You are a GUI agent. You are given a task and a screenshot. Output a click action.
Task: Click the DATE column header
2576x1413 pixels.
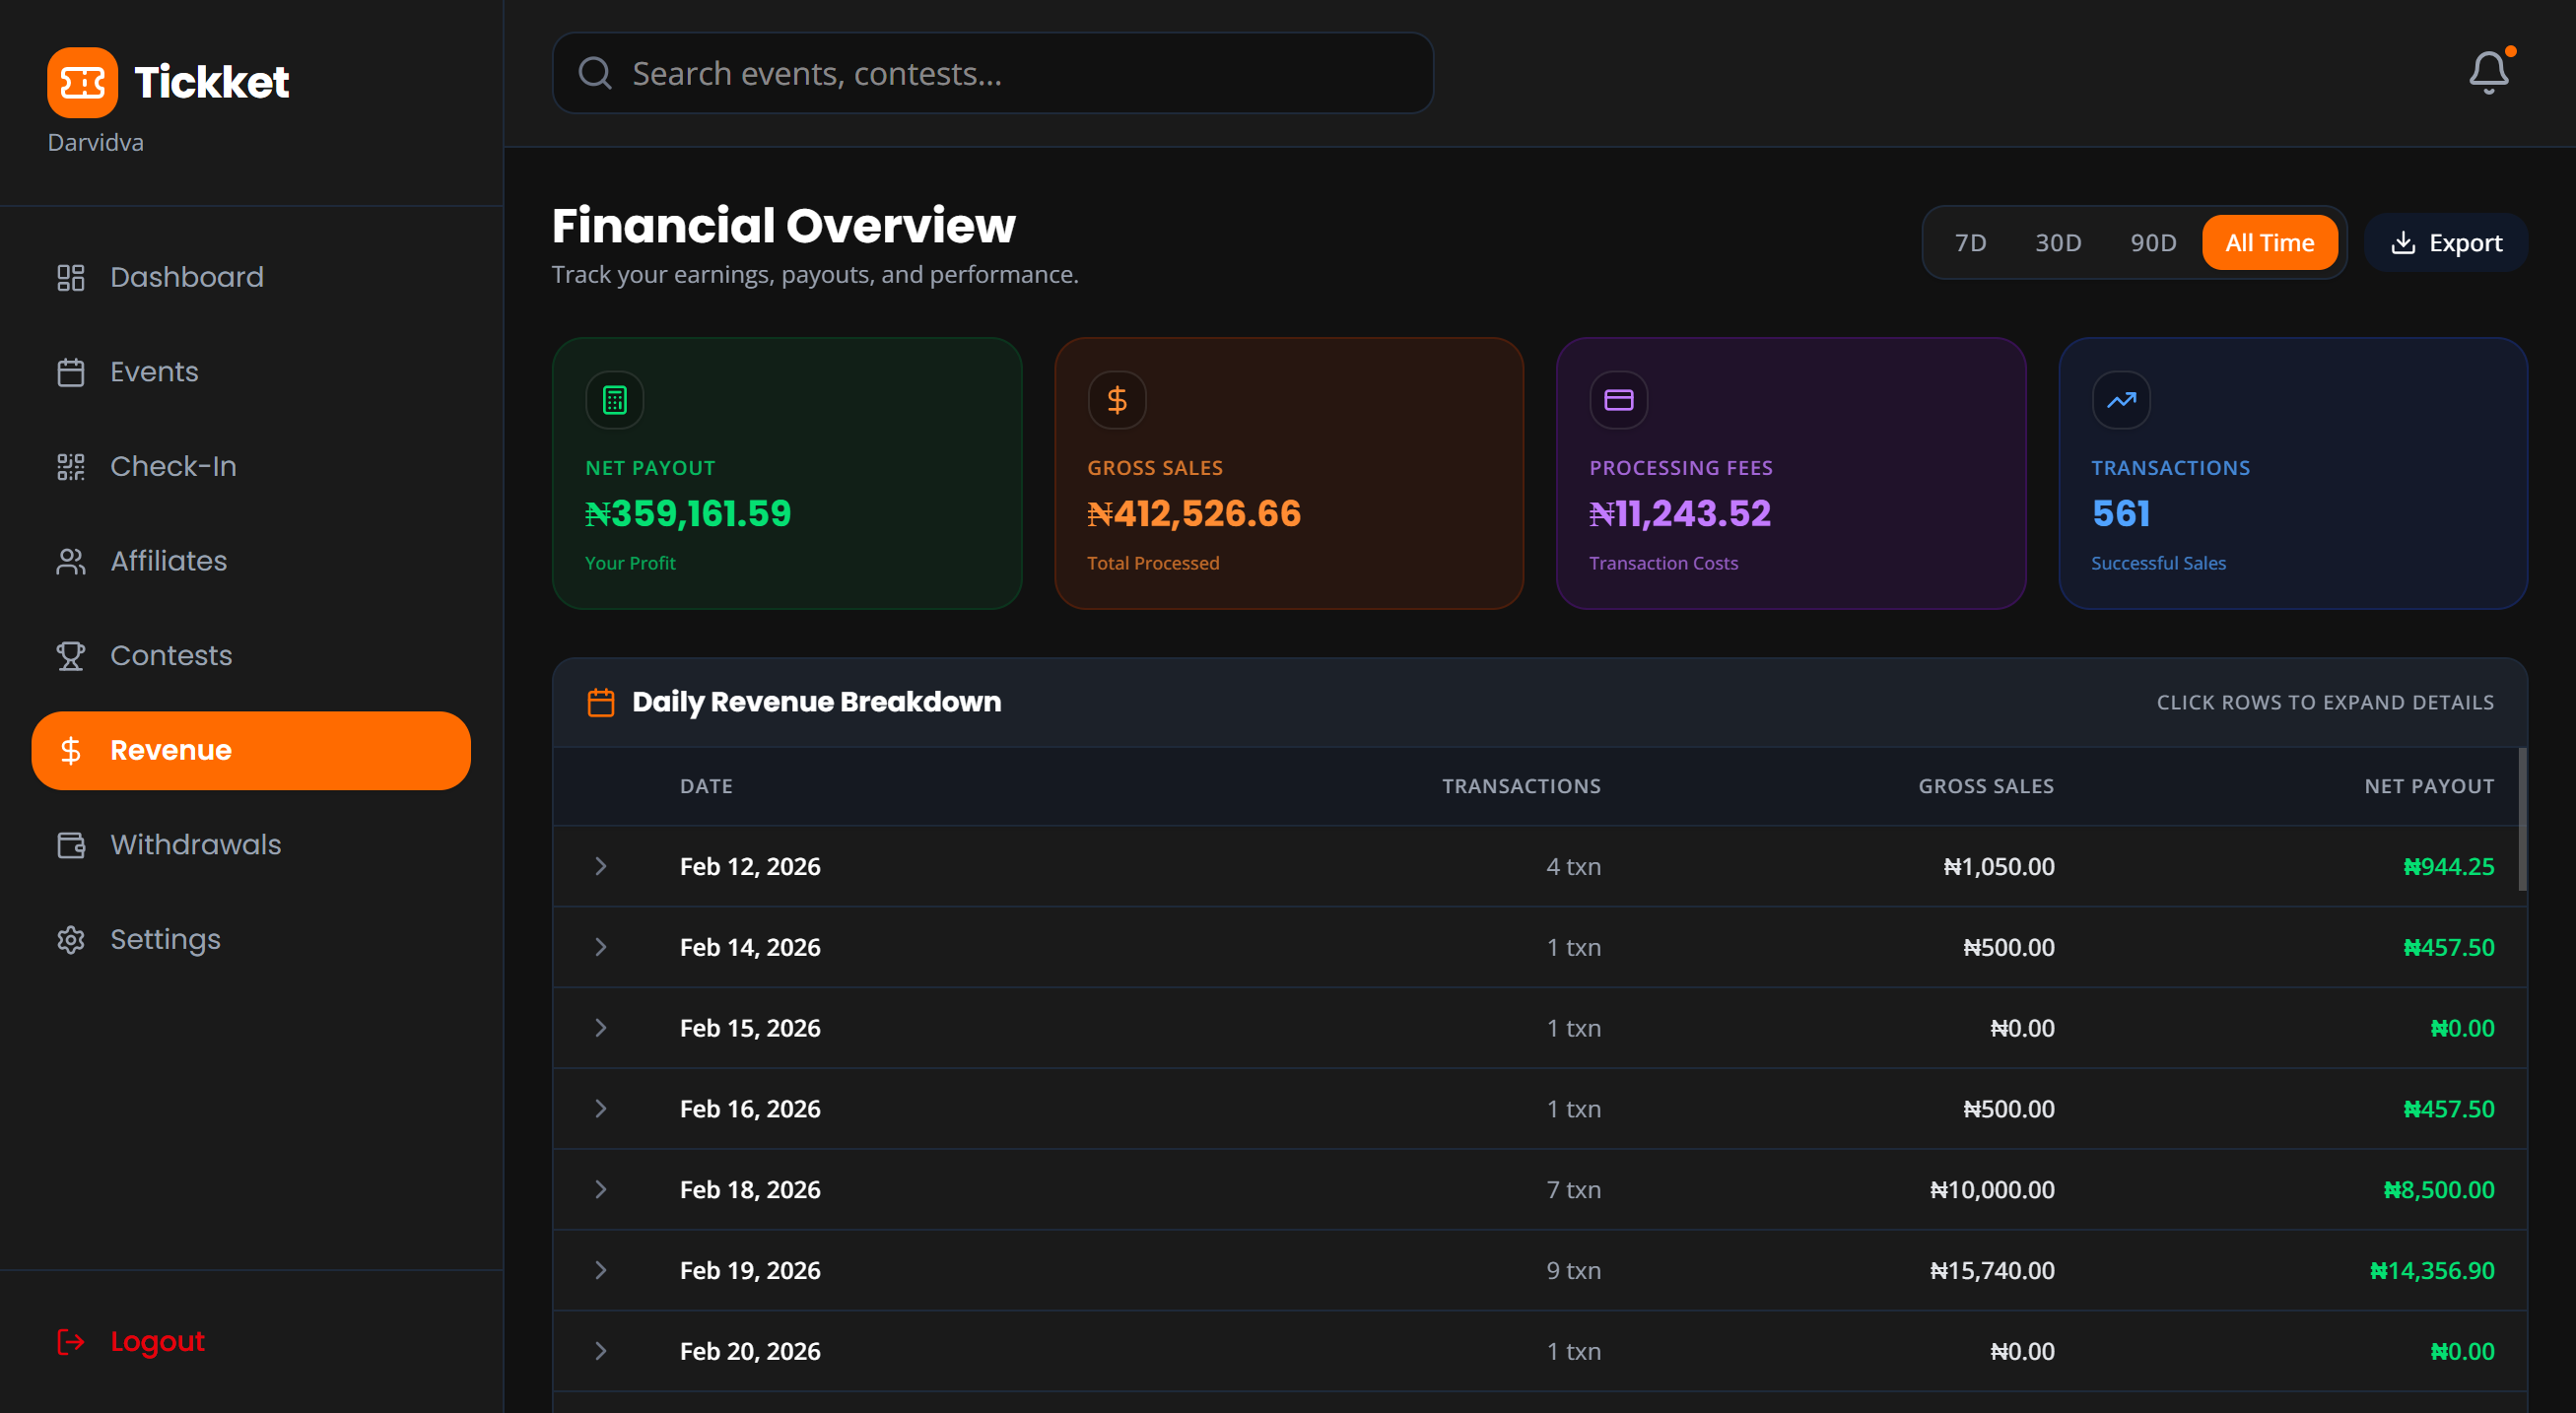tap(706, 786)
